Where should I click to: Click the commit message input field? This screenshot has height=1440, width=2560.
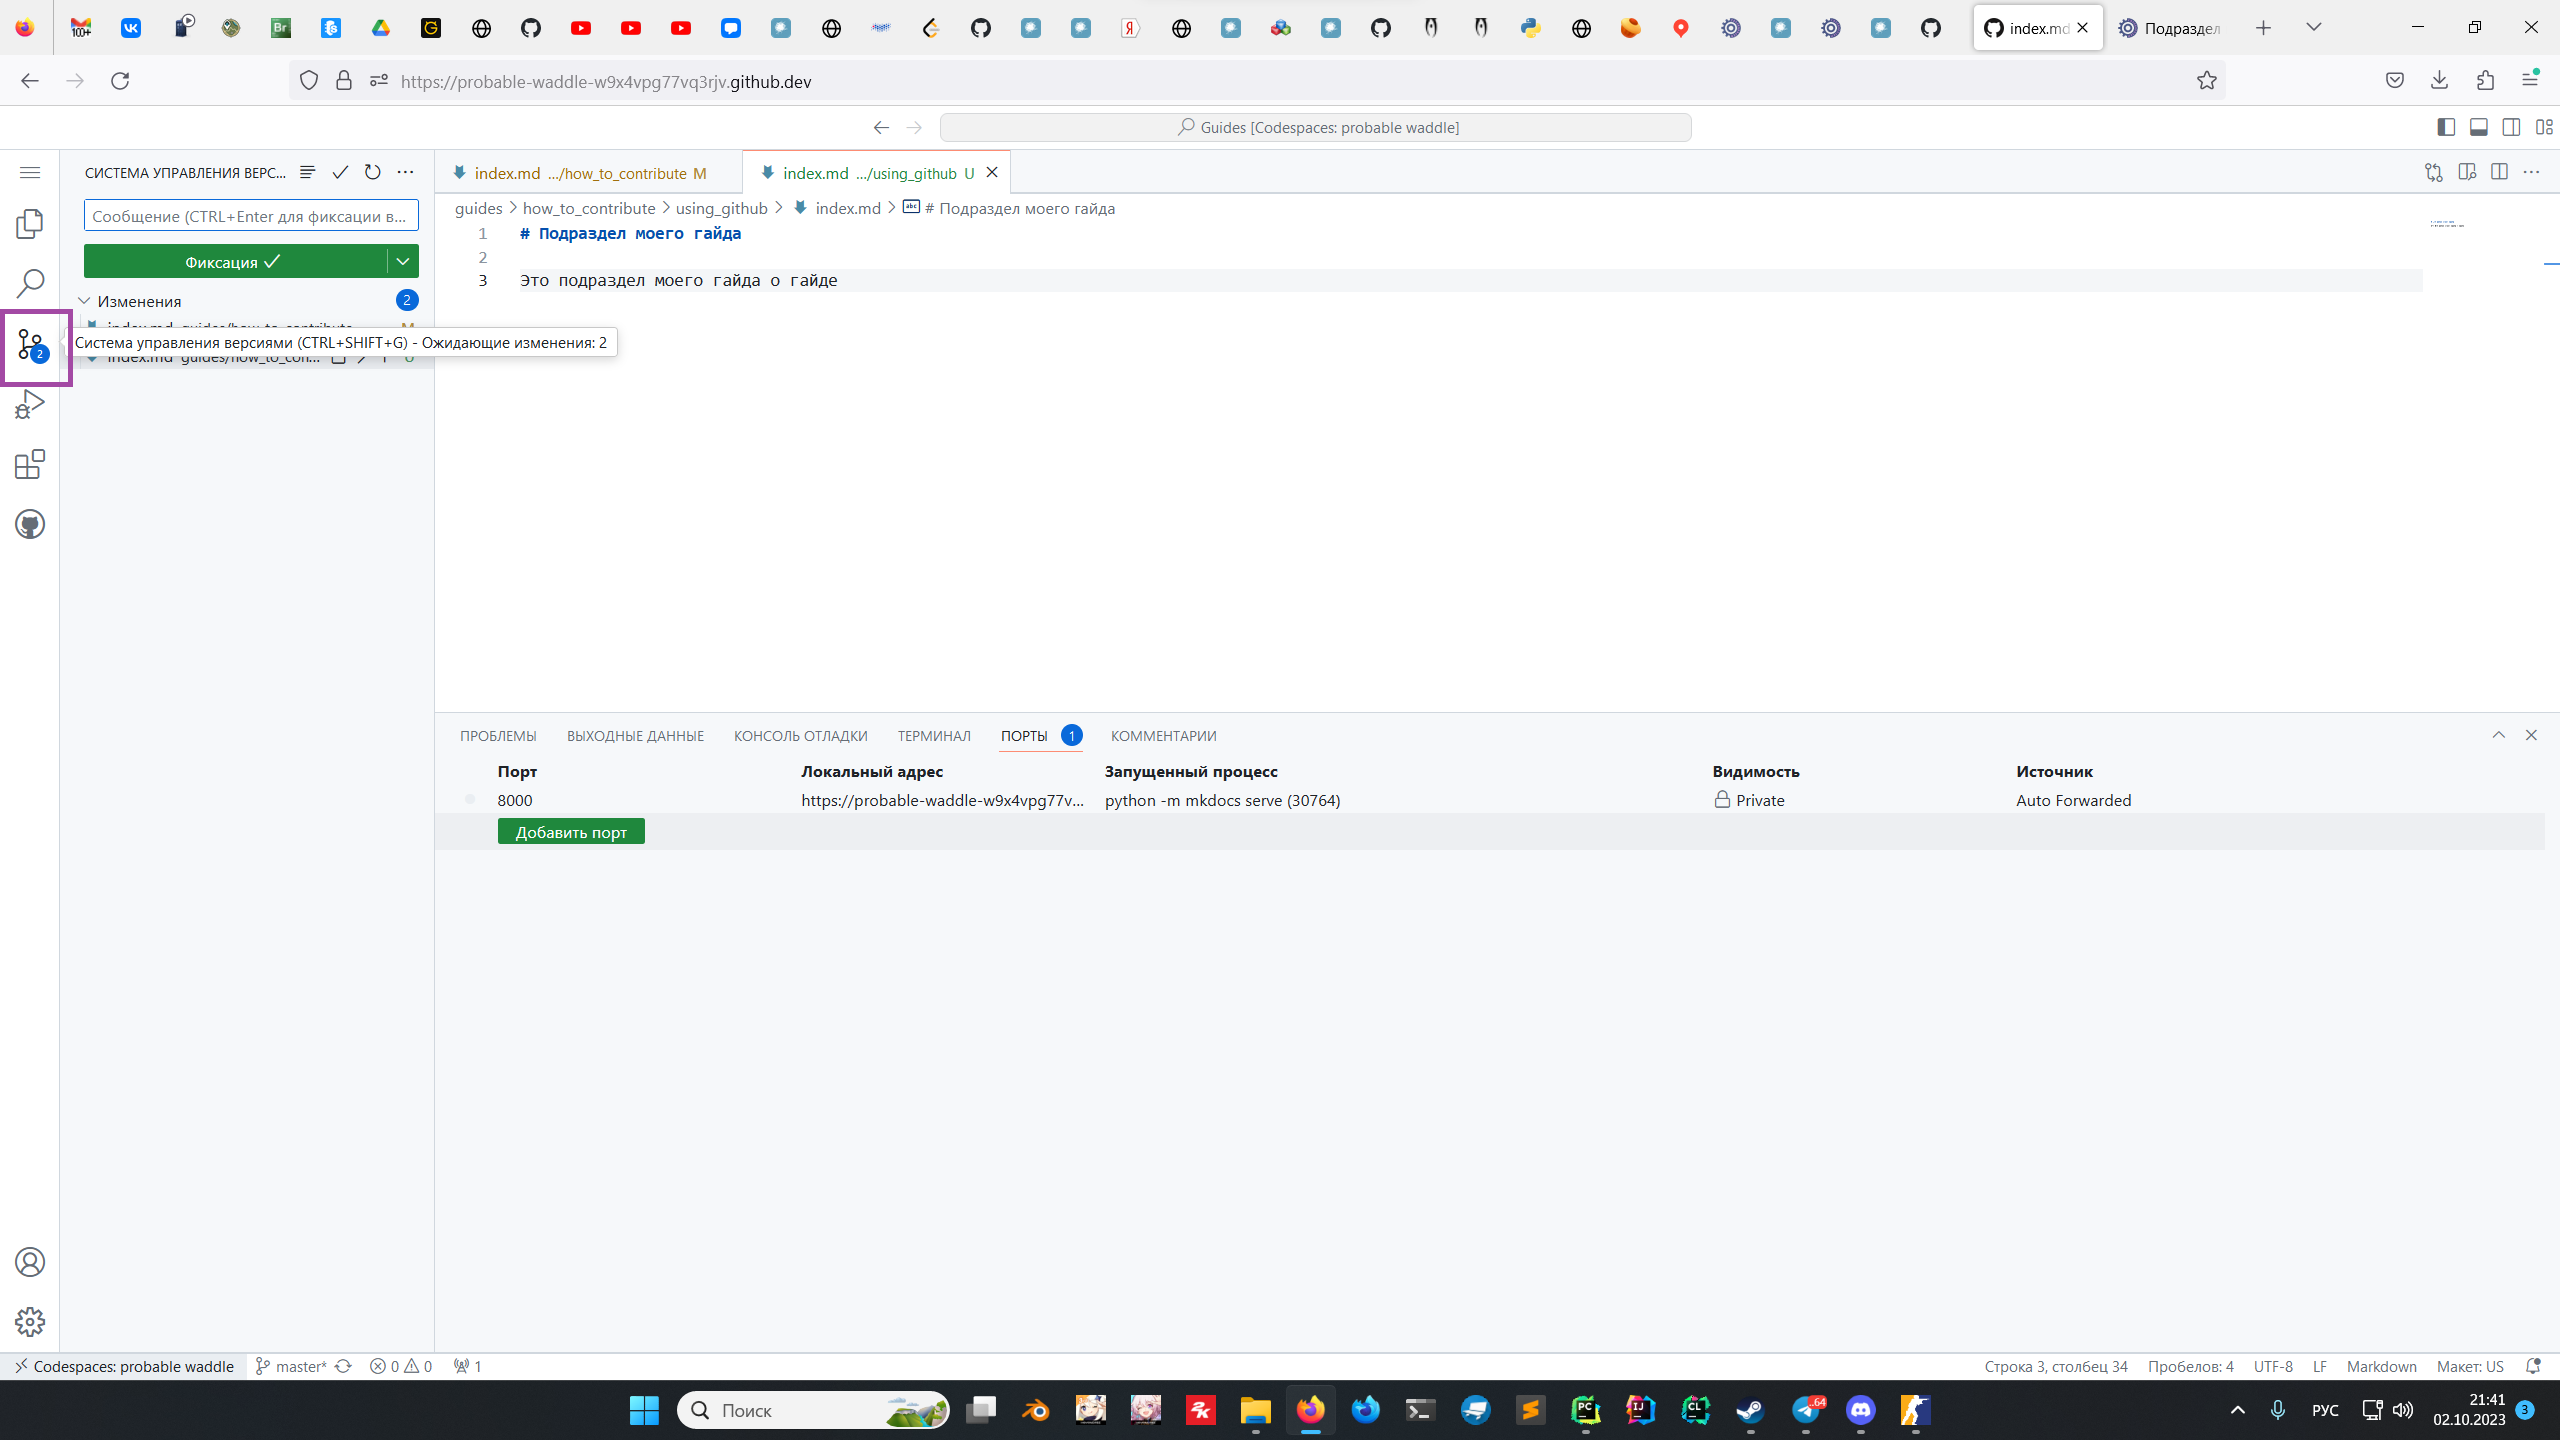coord(250,216)
